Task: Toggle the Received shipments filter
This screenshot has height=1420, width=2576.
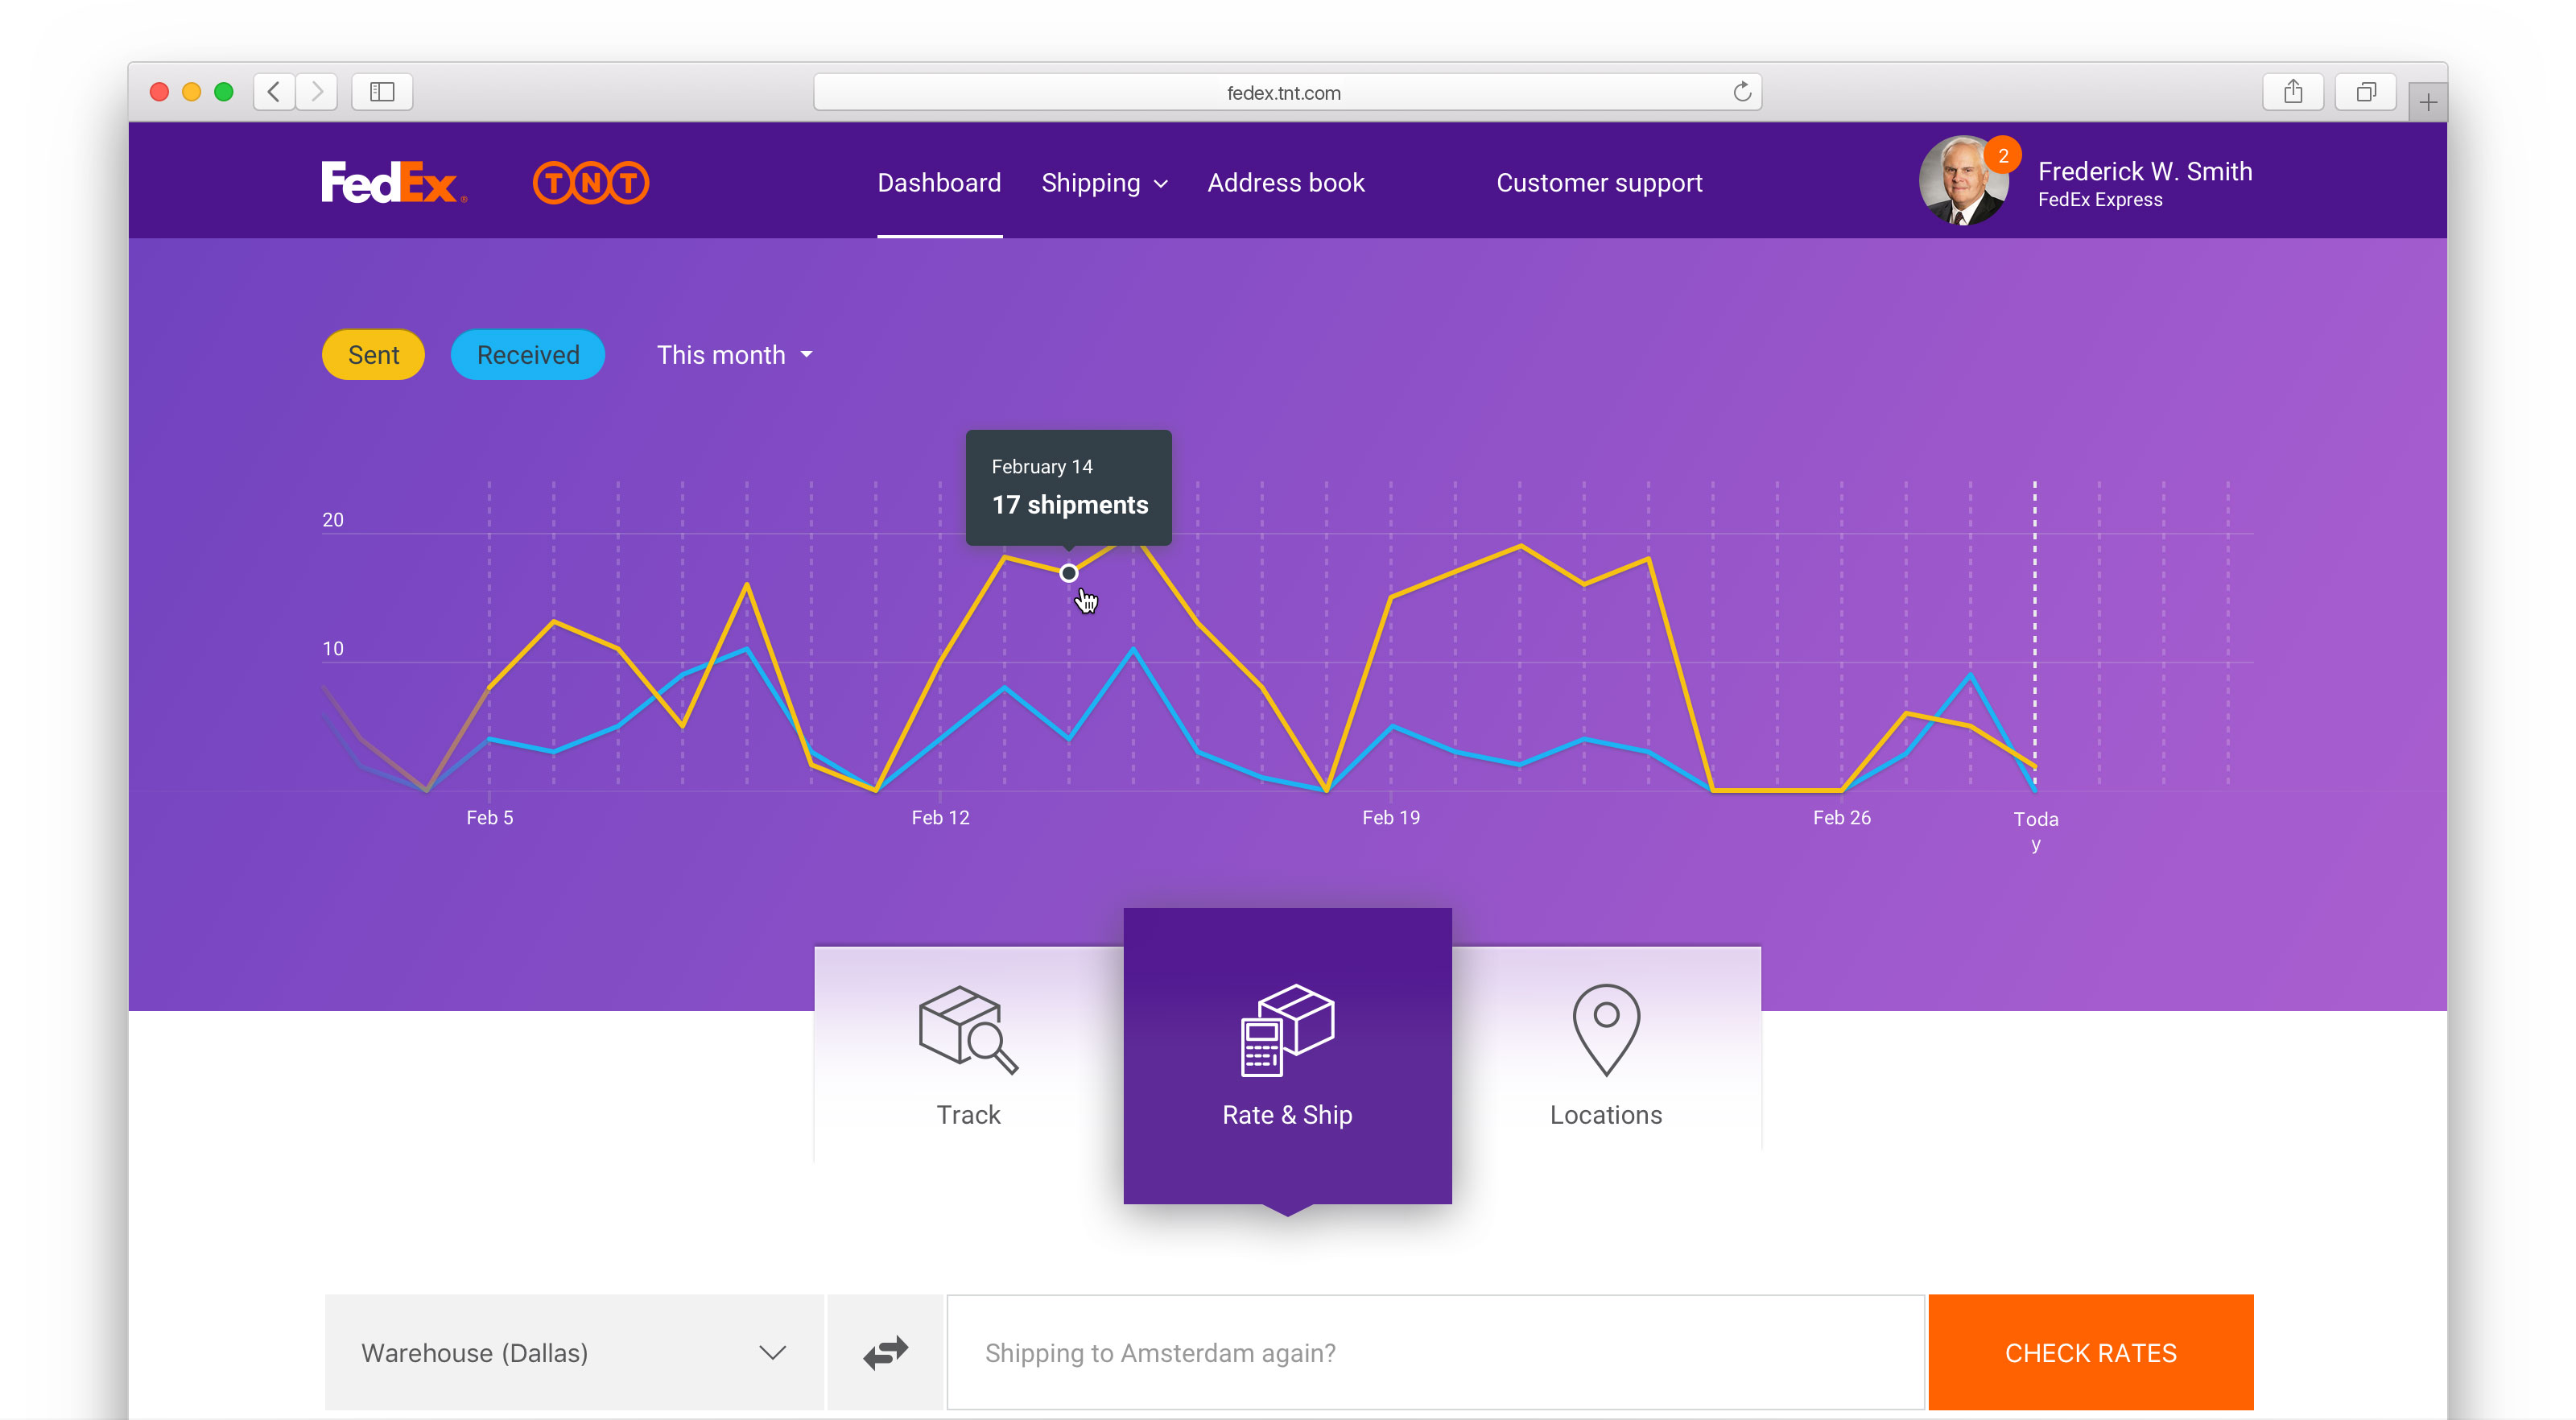Action: [x=526, y=355]
